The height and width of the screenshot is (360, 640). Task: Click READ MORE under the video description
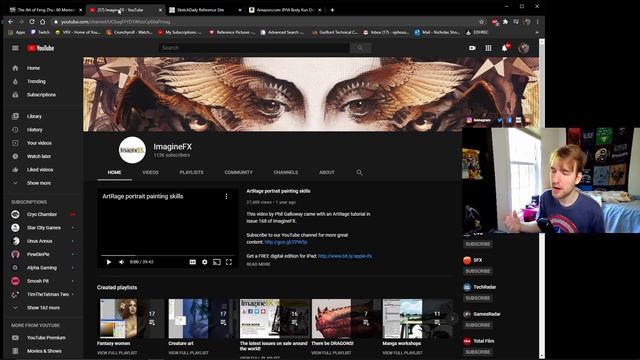click(x=258, y=264)
